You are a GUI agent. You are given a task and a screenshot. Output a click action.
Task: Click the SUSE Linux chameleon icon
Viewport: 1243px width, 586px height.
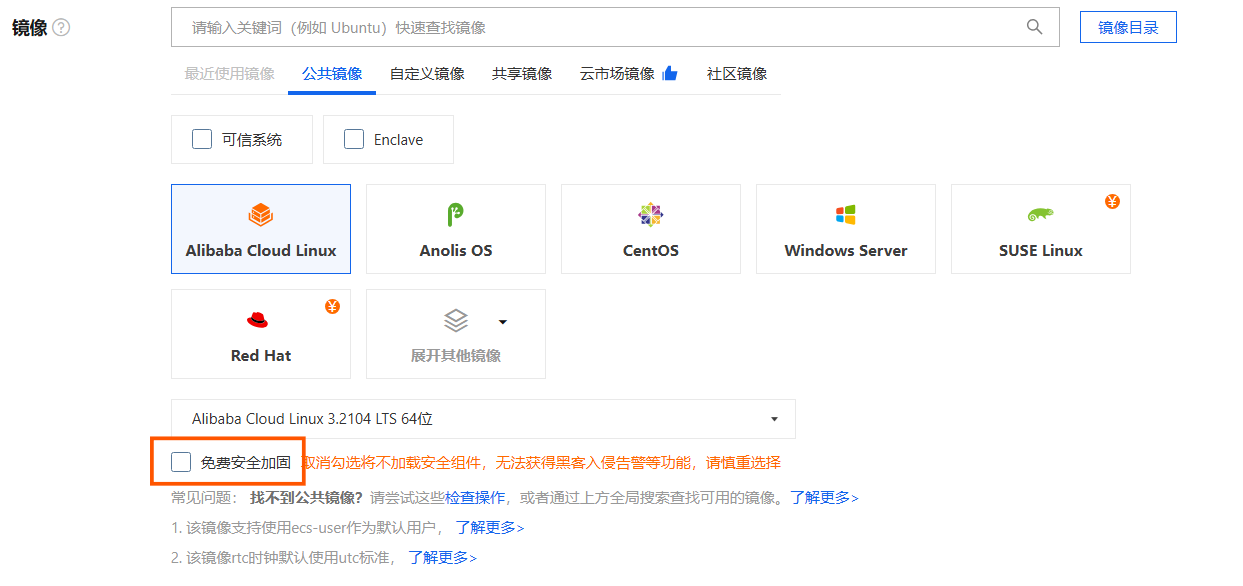[1041, 215]
